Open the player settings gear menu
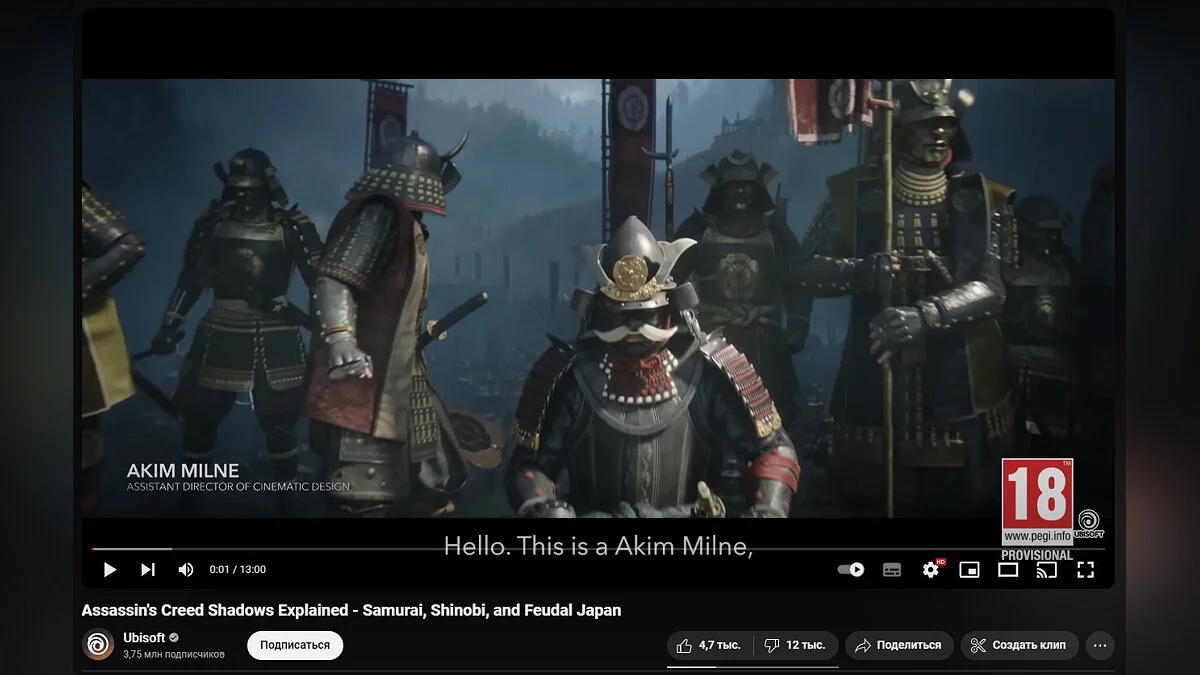Image resolution: width=1200 pixels, height=675 pixels. pyautogui.click(x=931, y=569)
